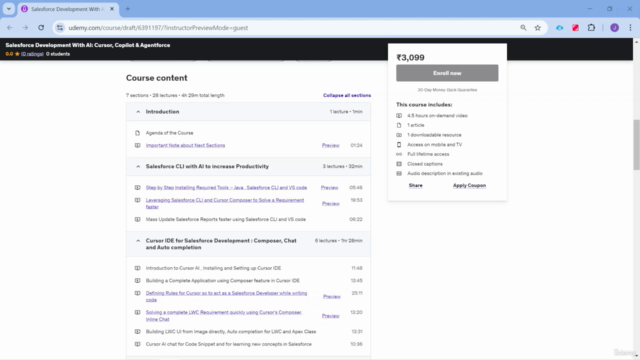Click the browser forward arrow
Screen dimensions: 640x360
(25, 28)
